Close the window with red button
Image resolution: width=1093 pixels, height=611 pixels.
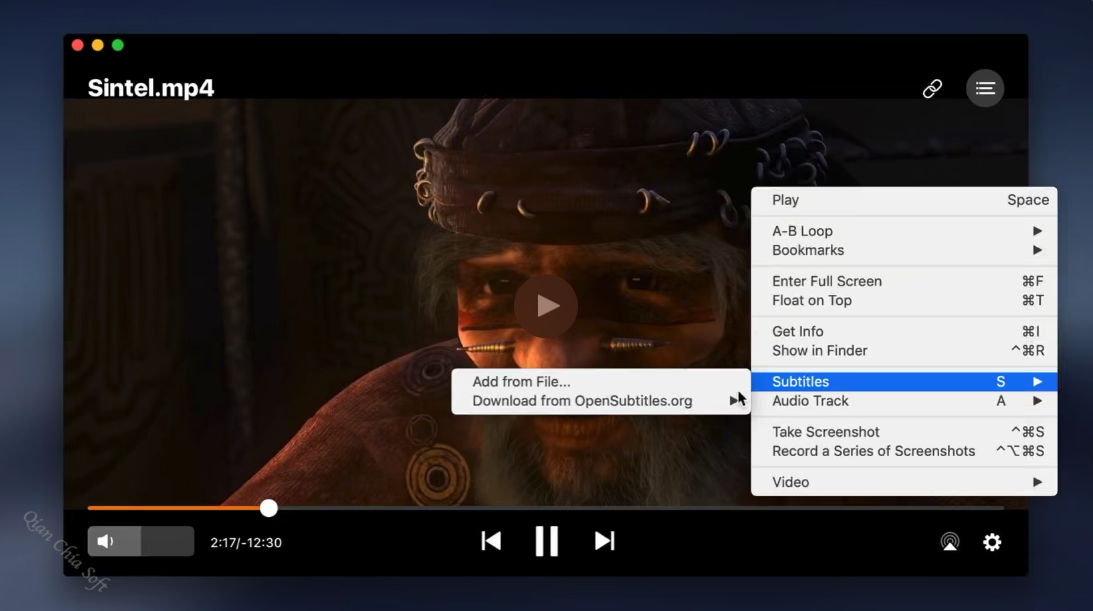(x=77, y=45)
